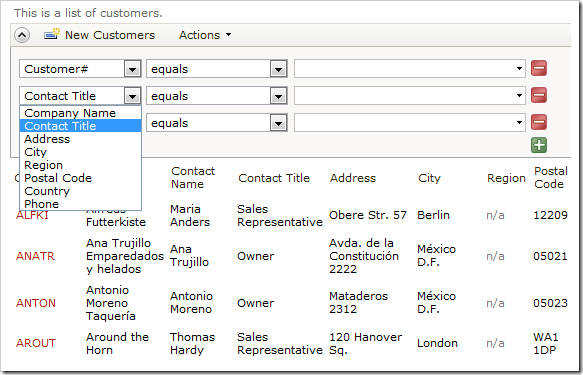
Task: Open value dropdown for Customer# filter
Action: pyautogui.click(x=519, y=68)
